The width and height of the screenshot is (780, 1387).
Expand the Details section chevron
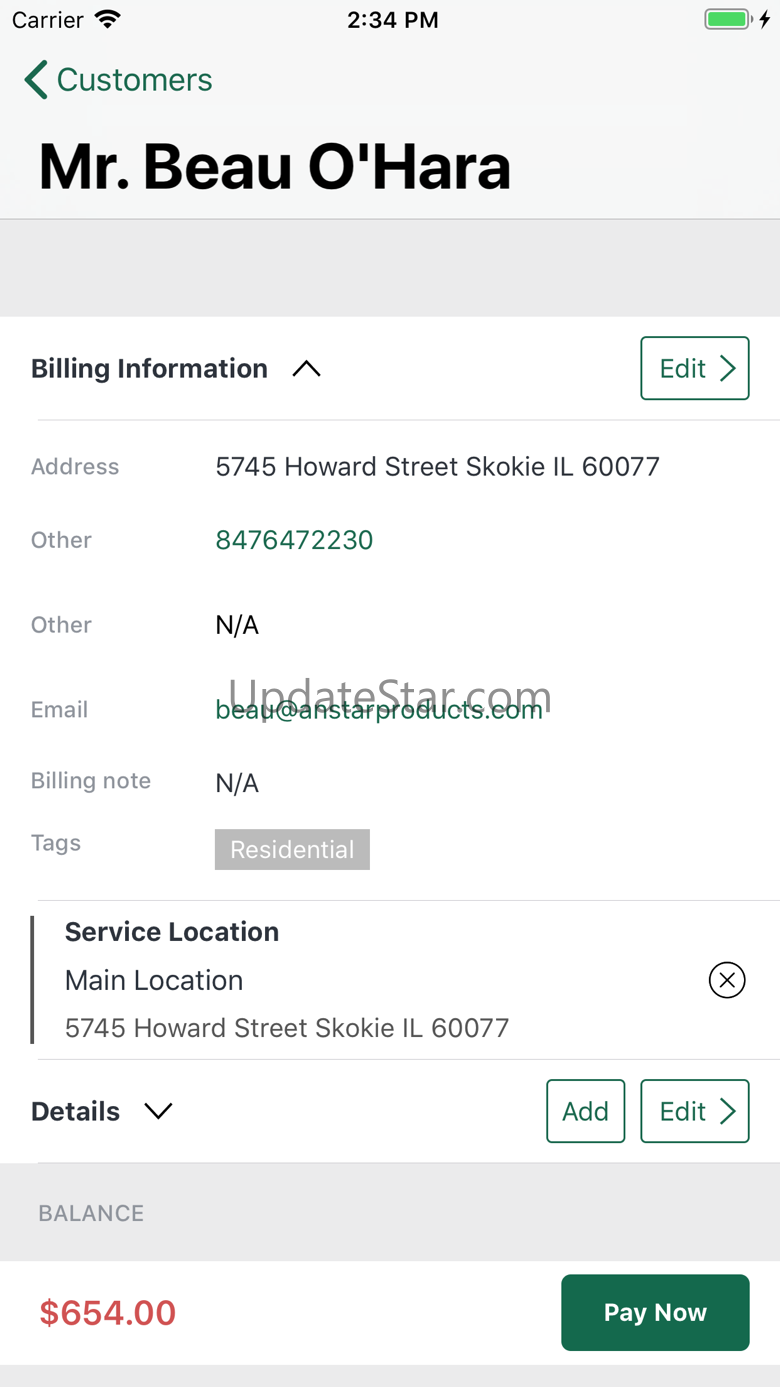click(x=158, y=1111)
